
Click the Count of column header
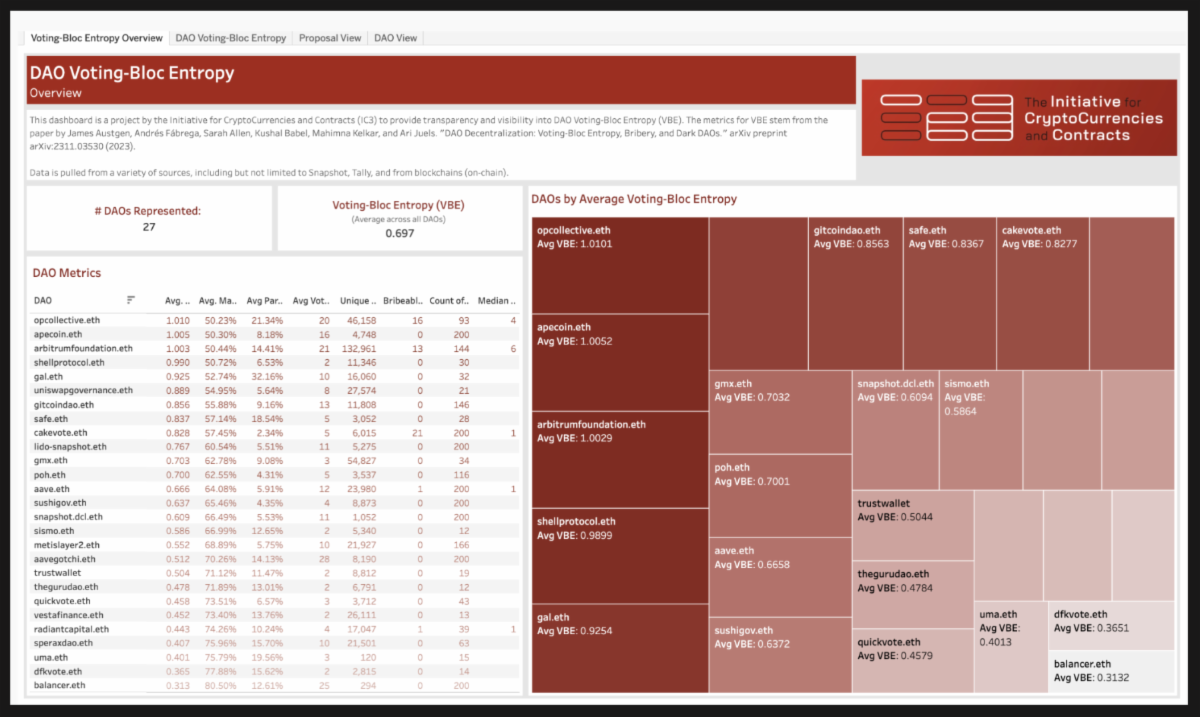tap(449, 300)
